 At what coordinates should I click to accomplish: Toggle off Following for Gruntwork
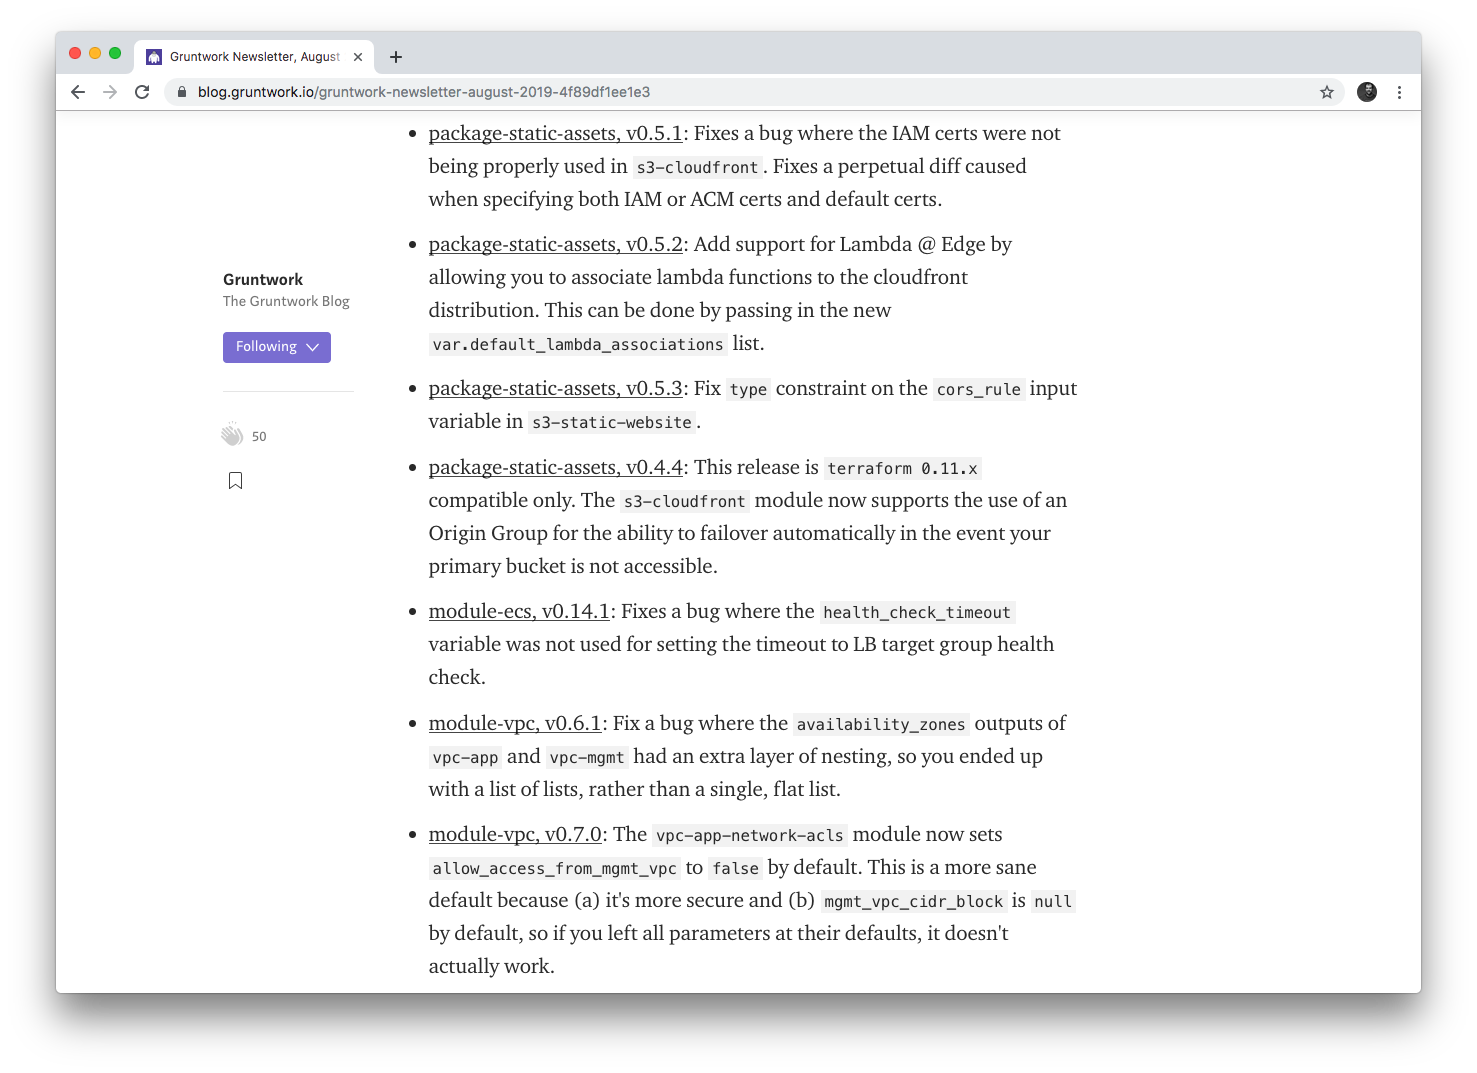265,347
